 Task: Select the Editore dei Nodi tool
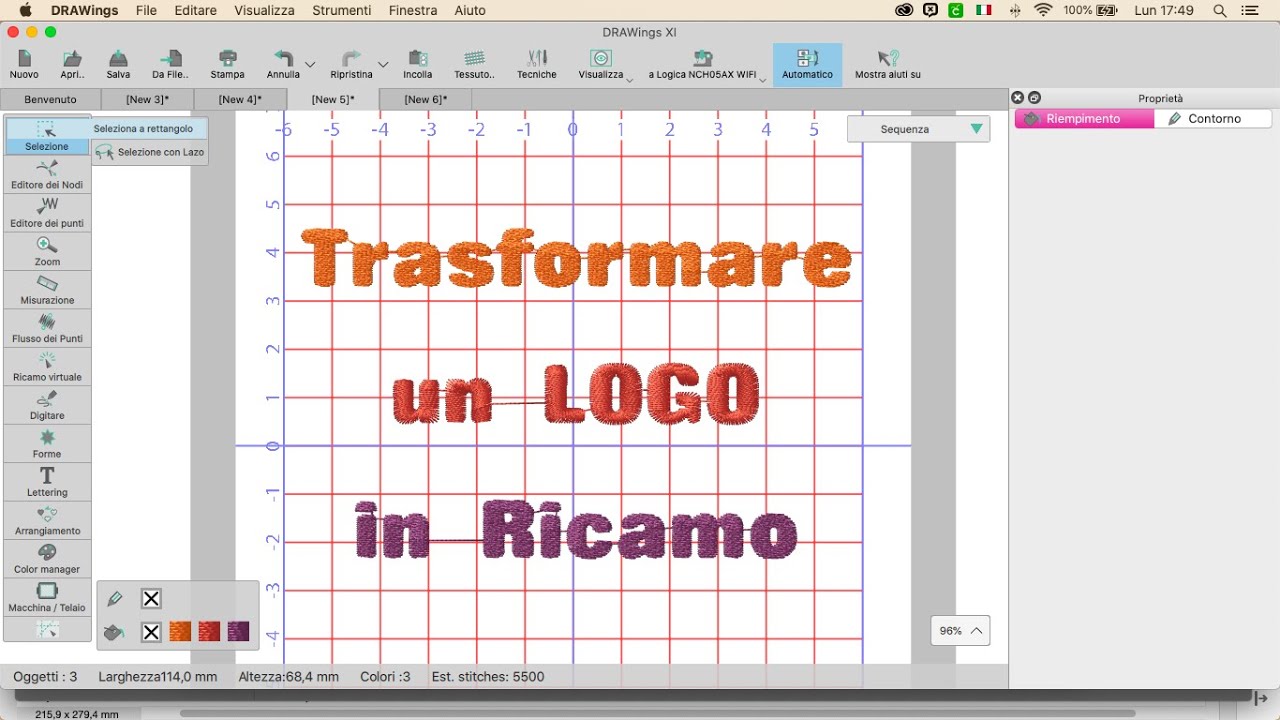pyautogui.click(x=47, y=175)
